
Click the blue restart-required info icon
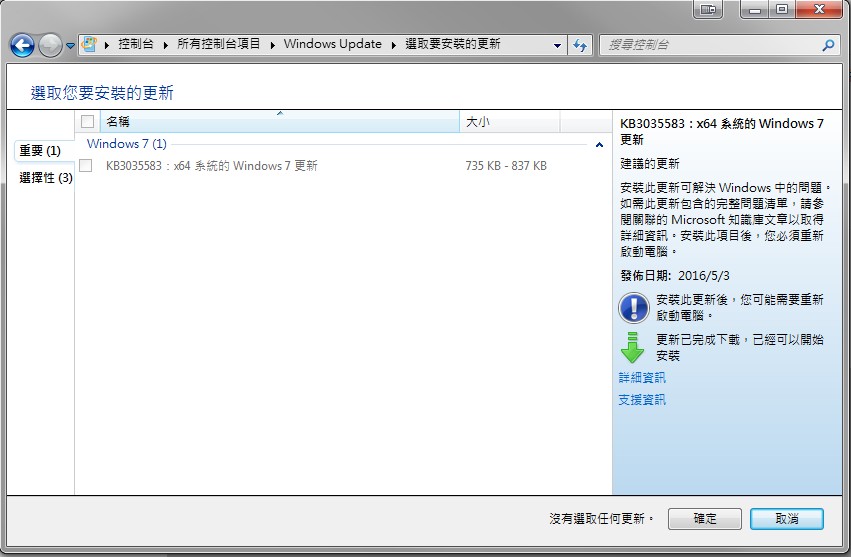click(634, 307)
